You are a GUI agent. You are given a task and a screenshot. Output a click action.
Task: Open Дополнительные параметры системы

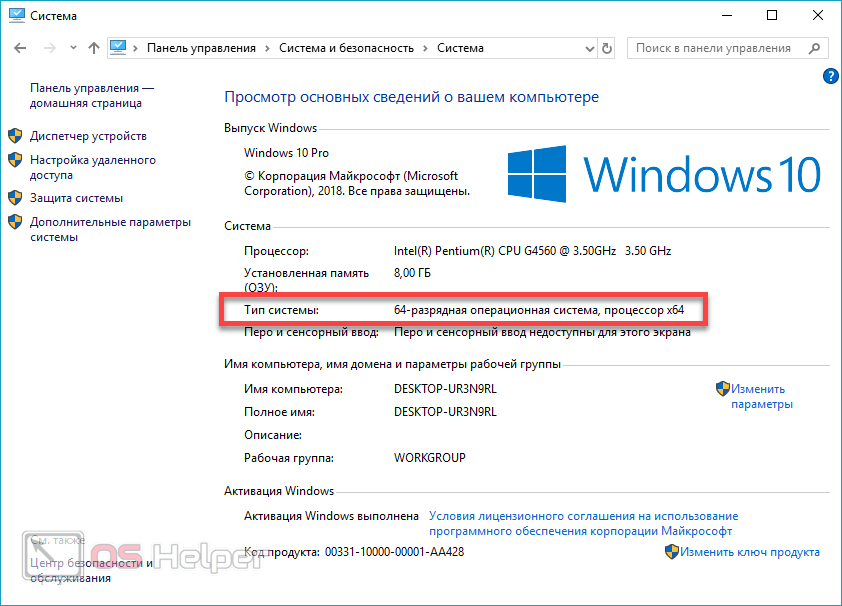click(x=110, y=229)
